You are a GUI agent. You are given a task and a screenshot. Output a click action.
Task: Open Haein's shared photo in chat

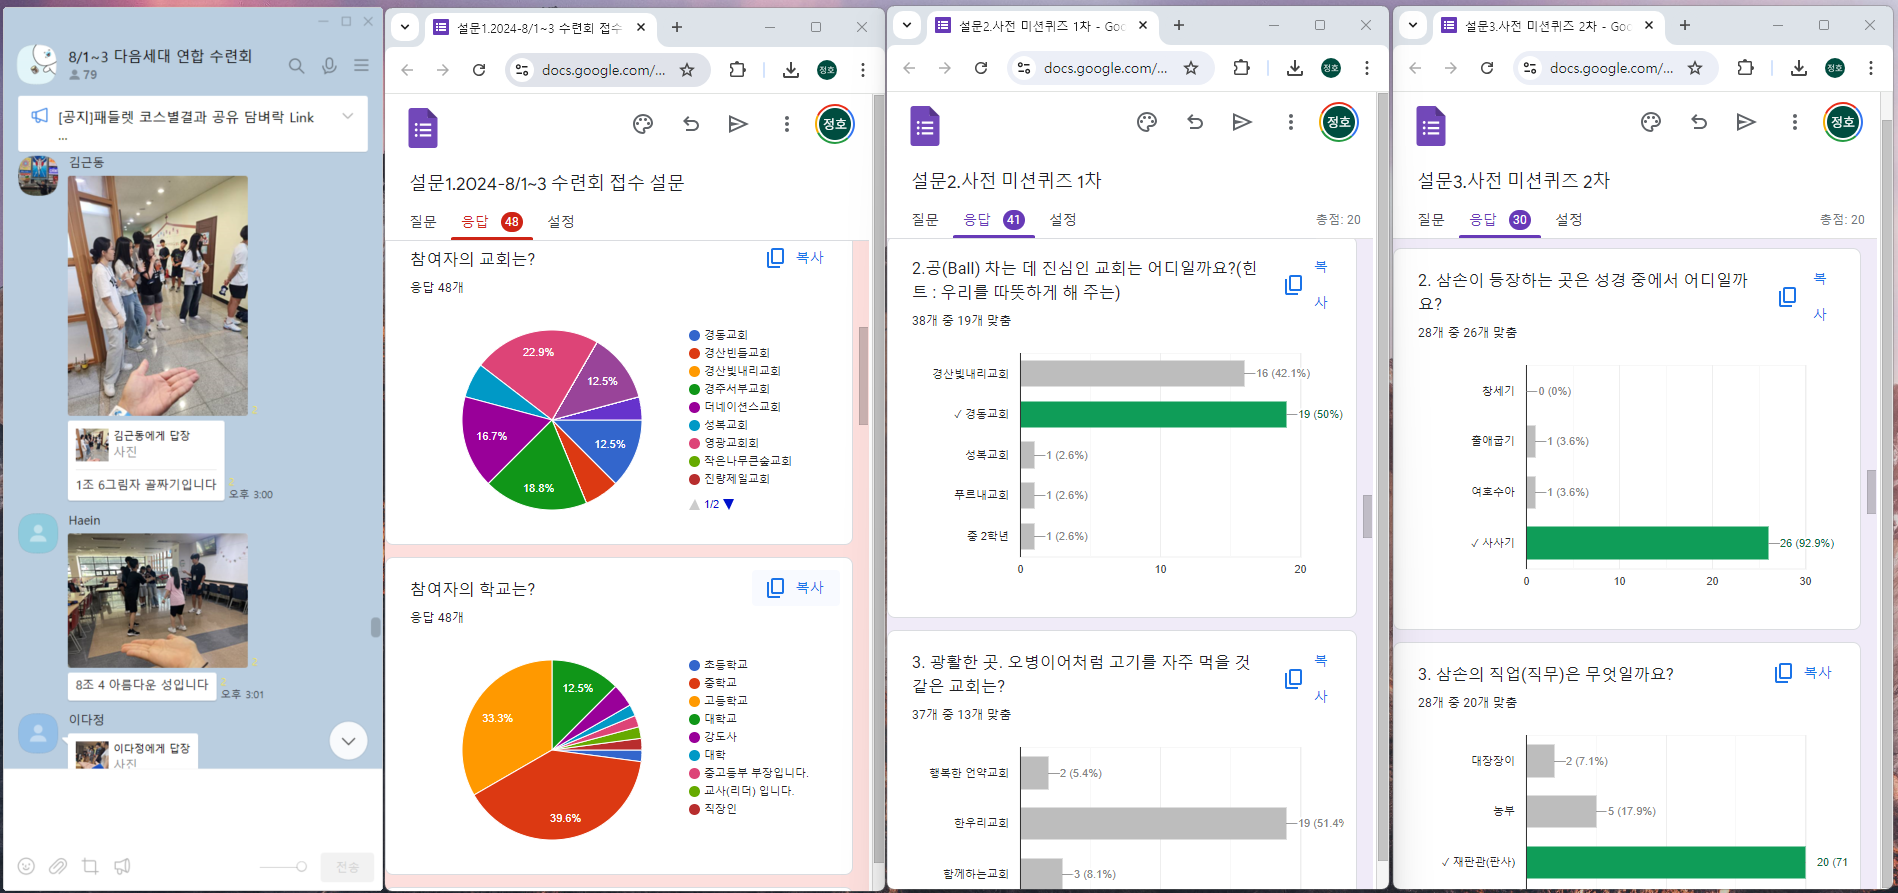point(158,601)
